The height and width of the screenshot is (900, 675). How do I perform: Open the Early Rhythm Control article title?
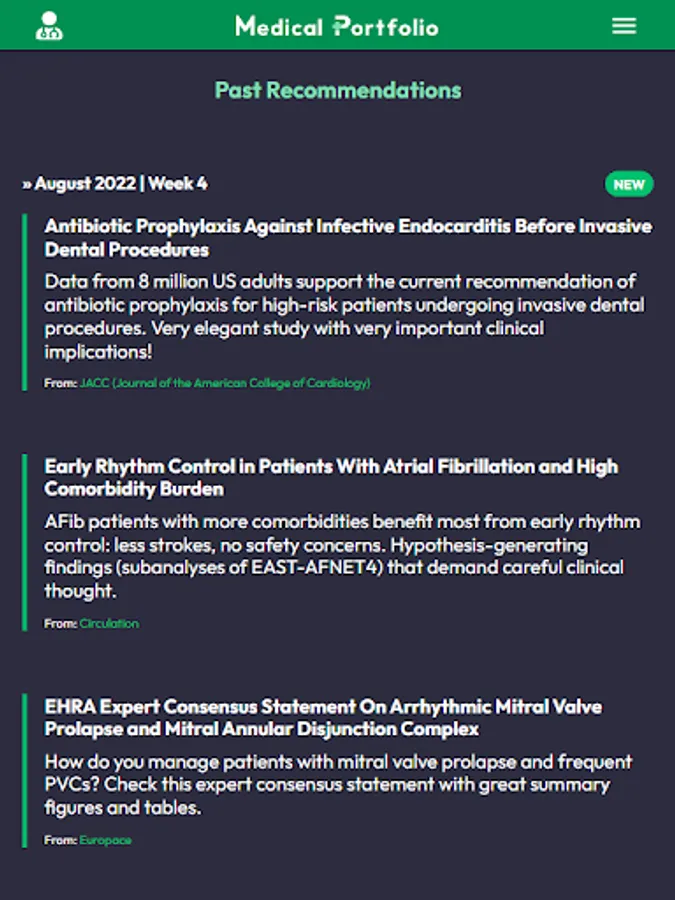(x=331, y=478)
